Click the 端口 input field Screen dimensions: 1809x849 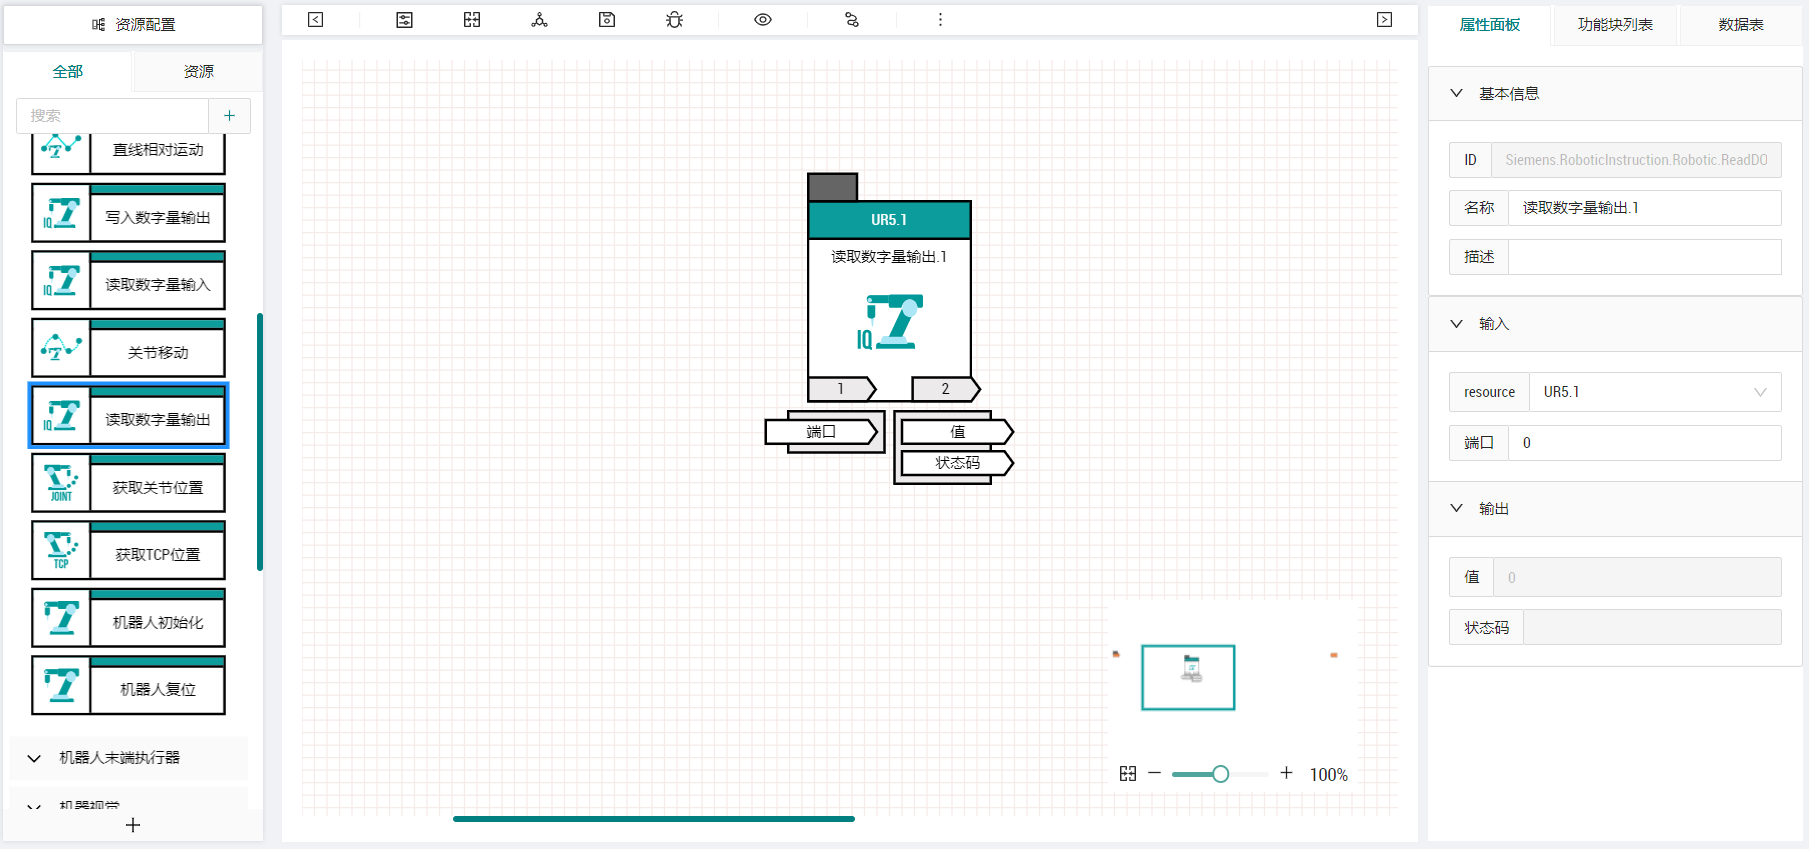click(x=1644, y=443)
